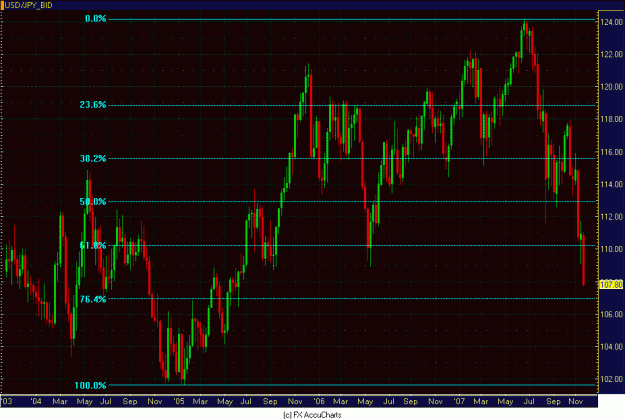
Task: Select the 110.00 price axis value
Action: point(611,249)
